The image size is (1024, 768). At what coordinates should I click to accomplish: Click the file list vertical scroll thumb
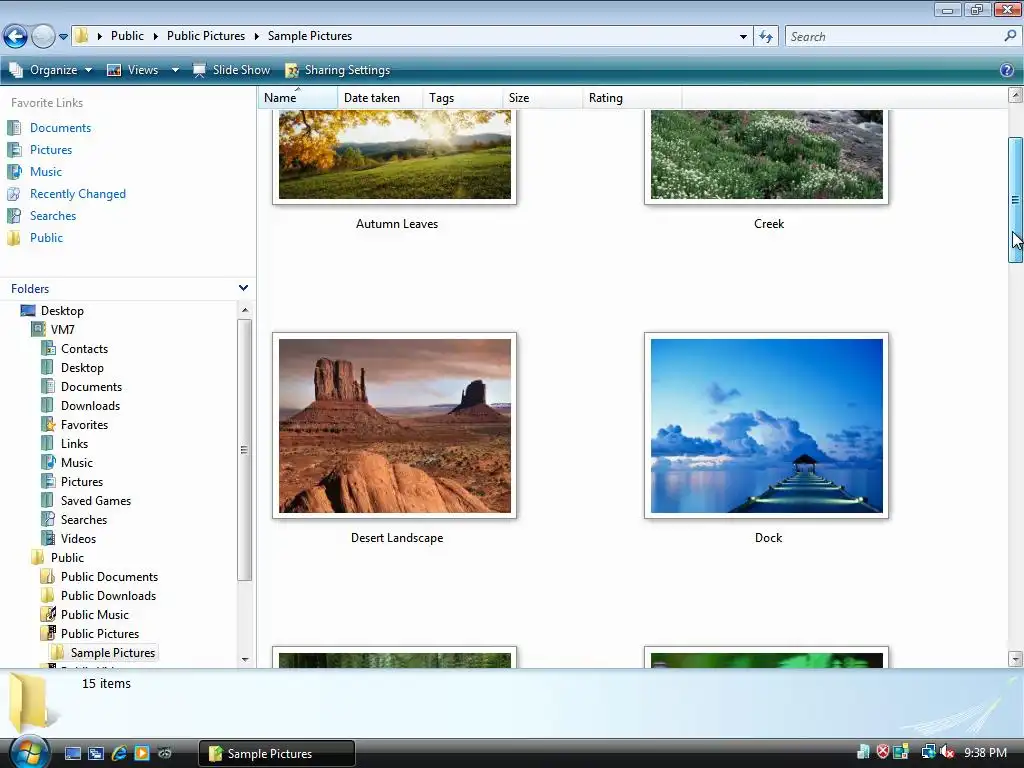[x=1015, y=200]
